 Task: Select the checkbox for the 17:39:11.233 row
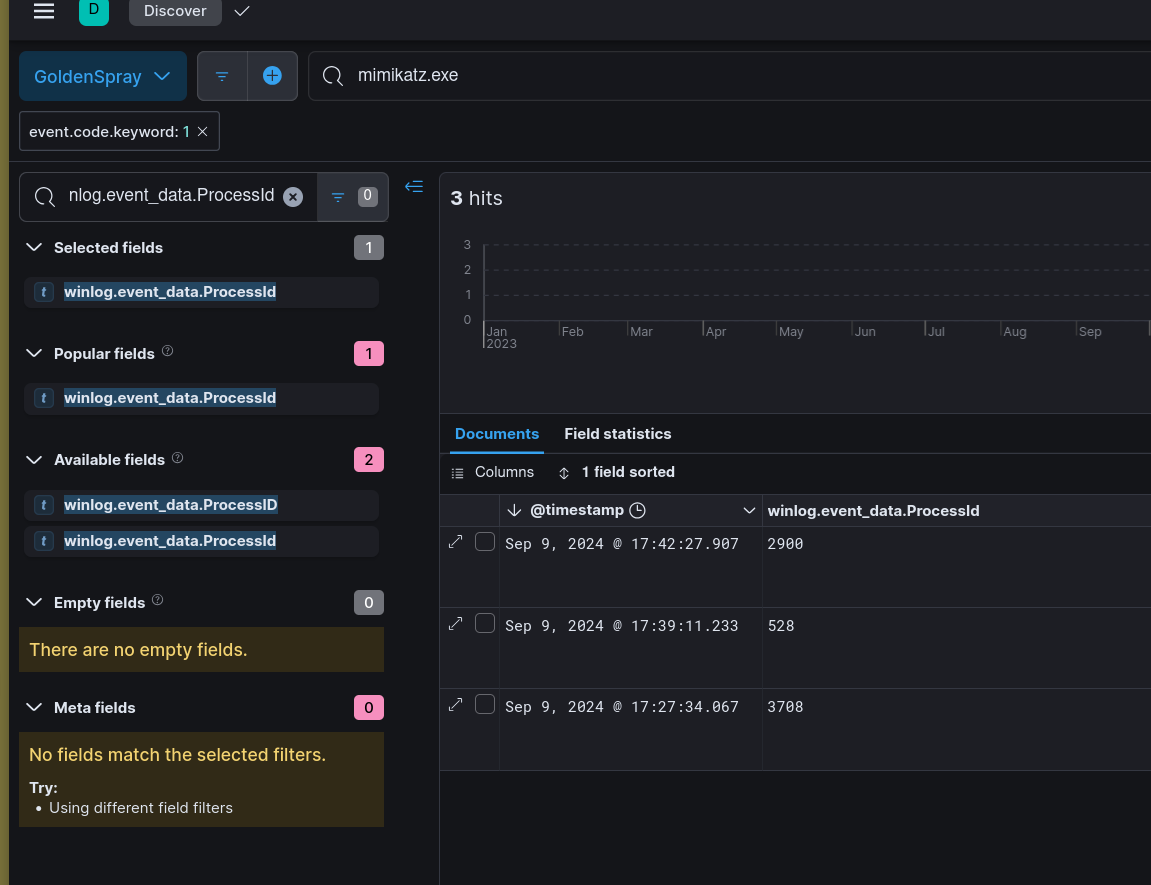coord(485,624)
